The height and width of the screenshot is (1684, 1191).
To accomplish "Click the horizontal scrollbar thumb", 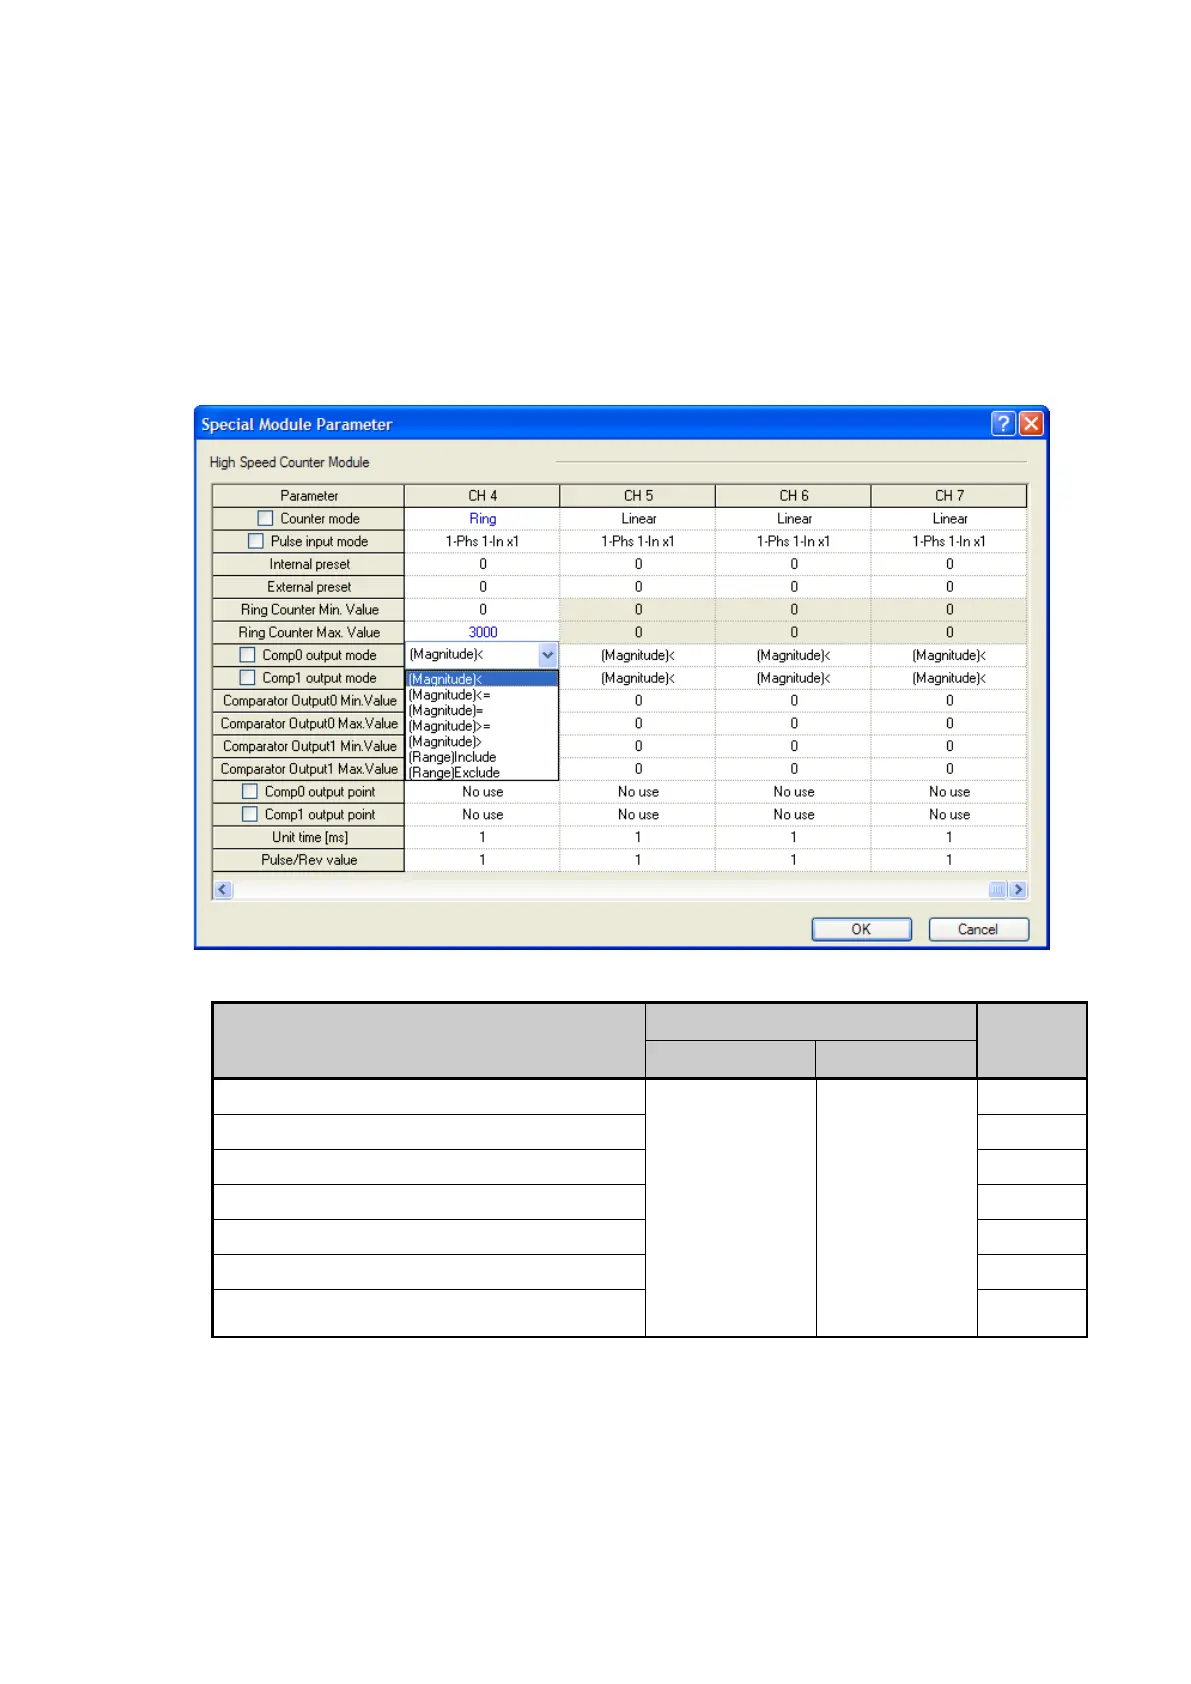I will (x=998, y=890).
